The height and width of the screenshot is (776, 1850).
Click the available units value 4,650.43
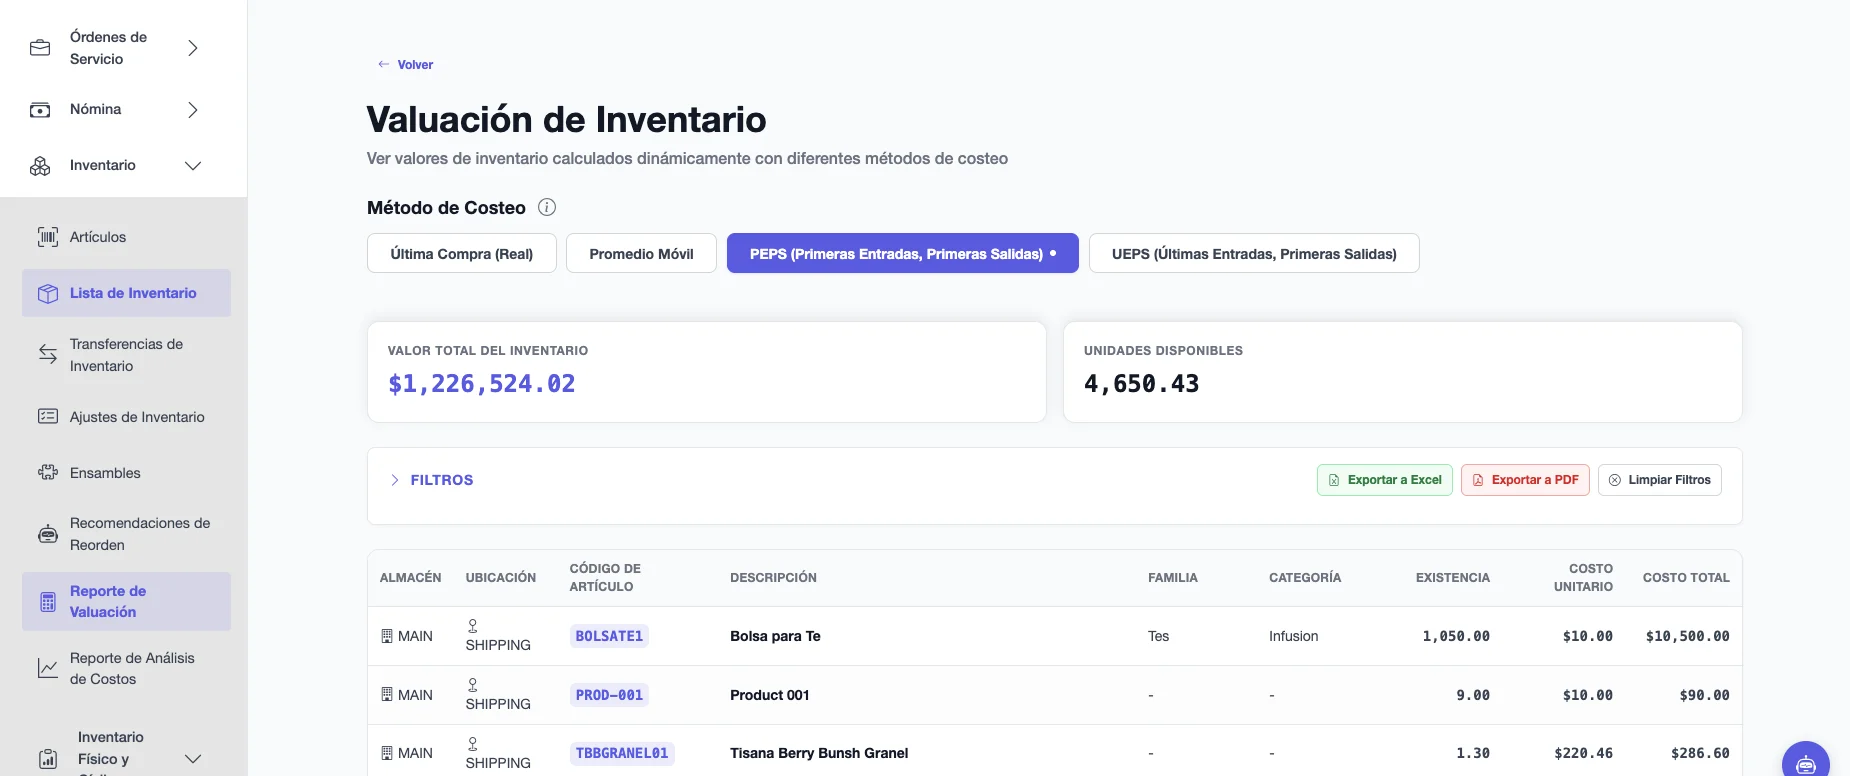click(1142, 384)
